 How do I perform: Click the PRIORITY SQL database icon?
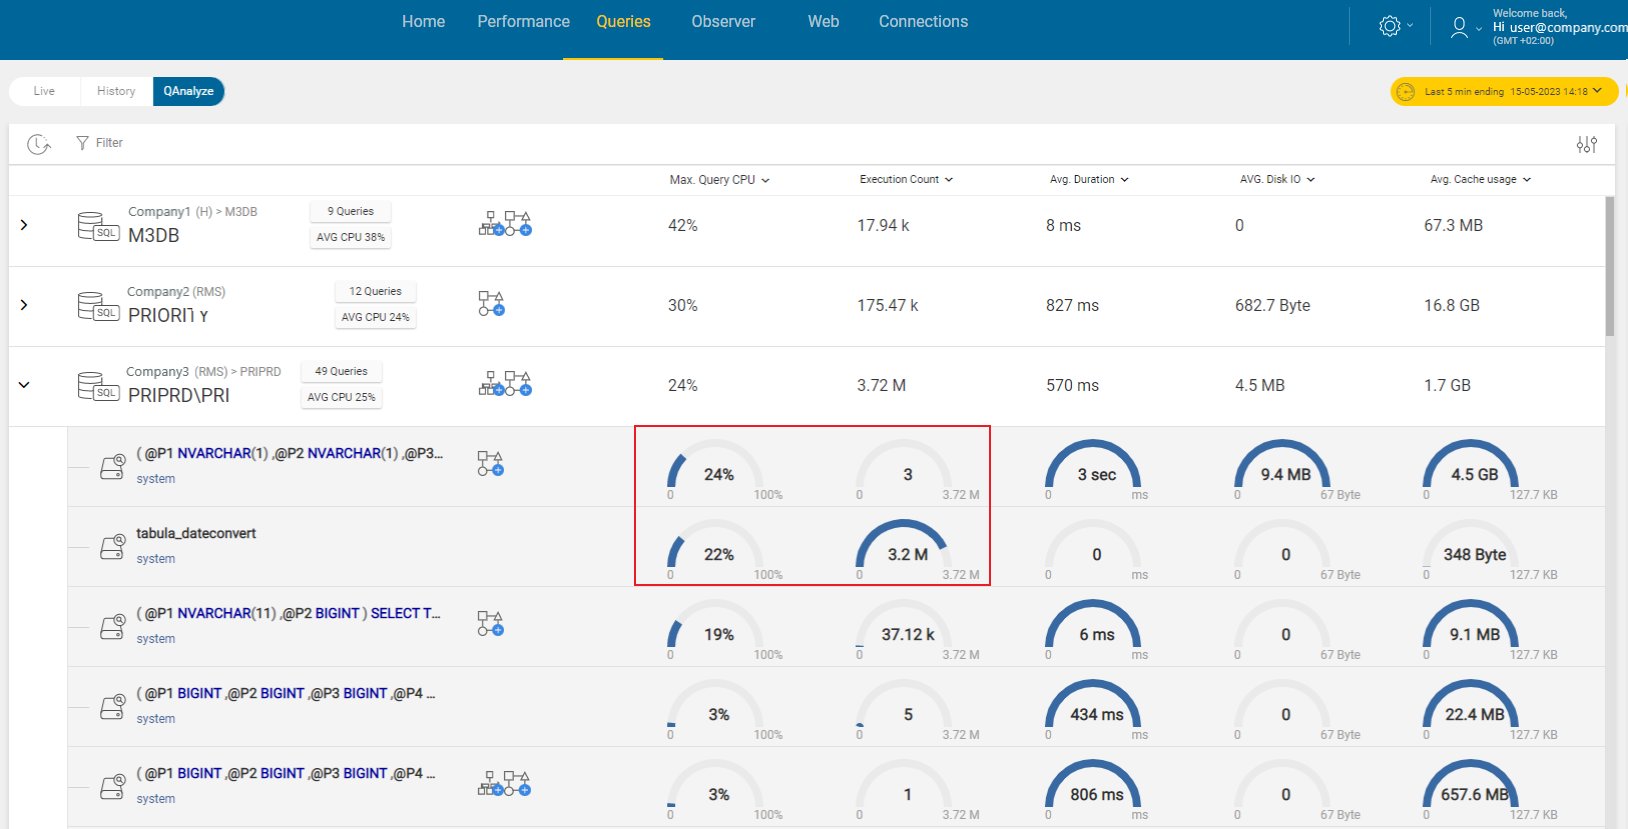[98, 306]
